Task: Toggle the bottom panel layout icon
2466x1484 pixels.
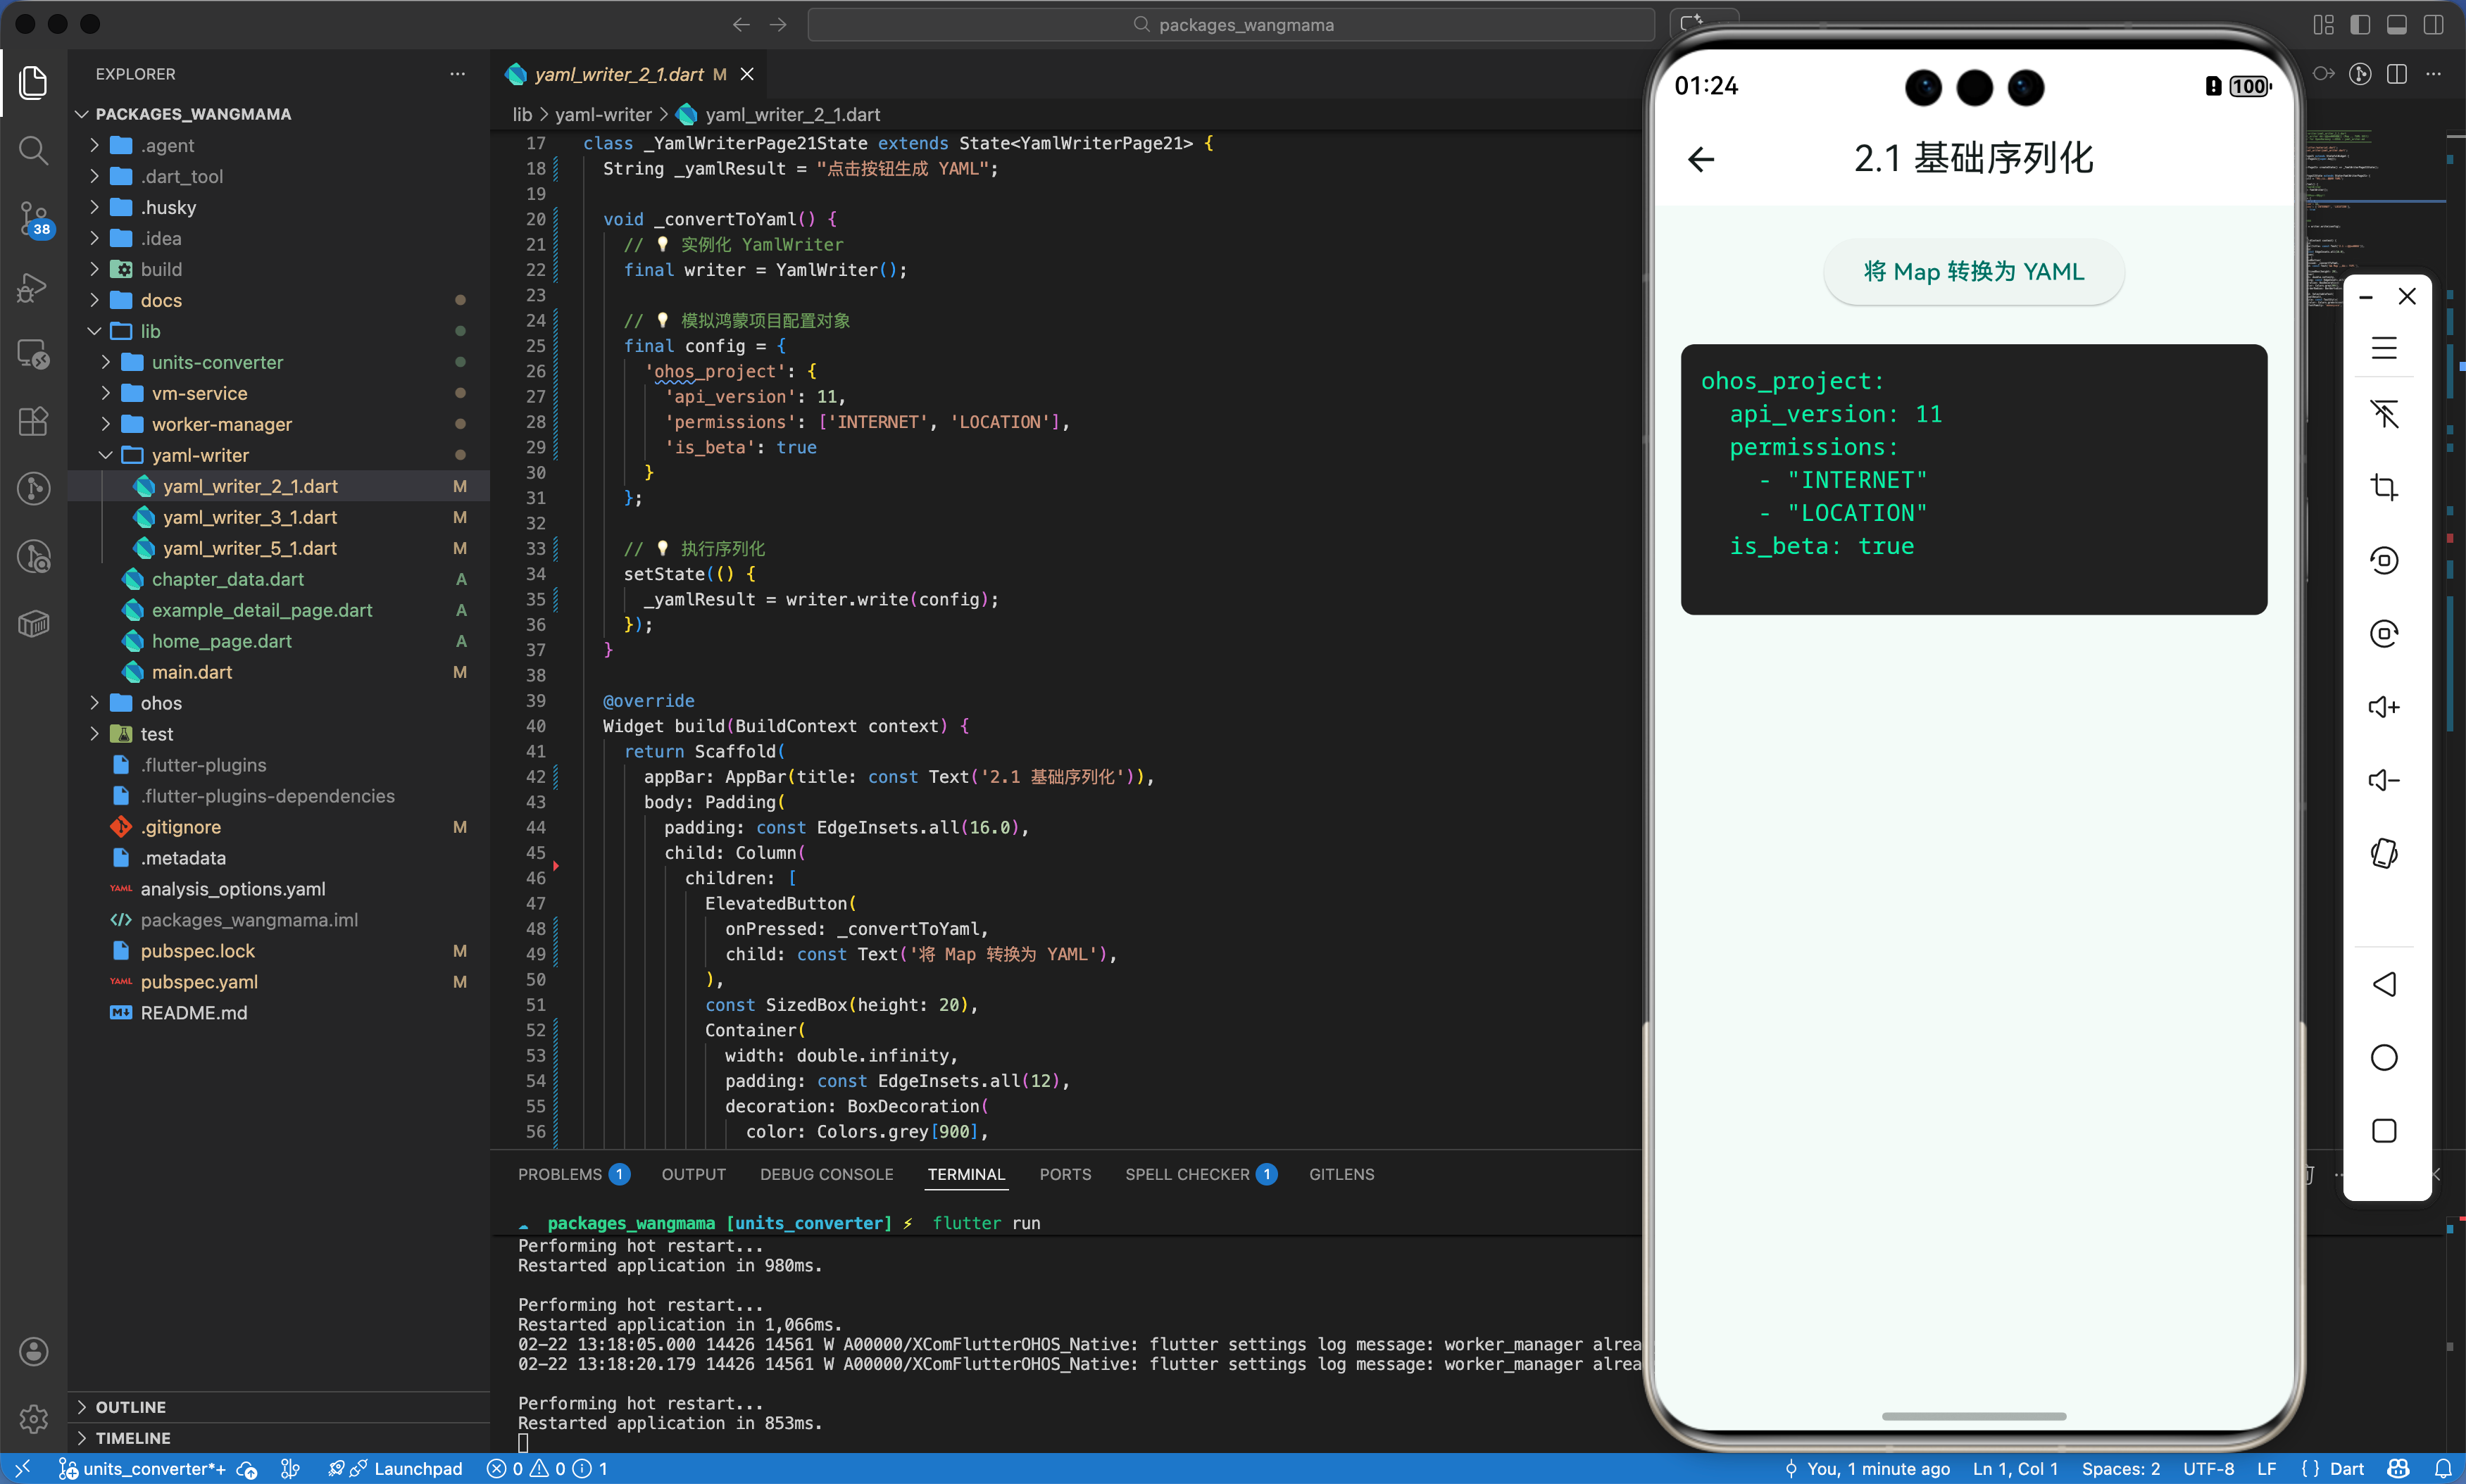Action: coord(2397,24)
